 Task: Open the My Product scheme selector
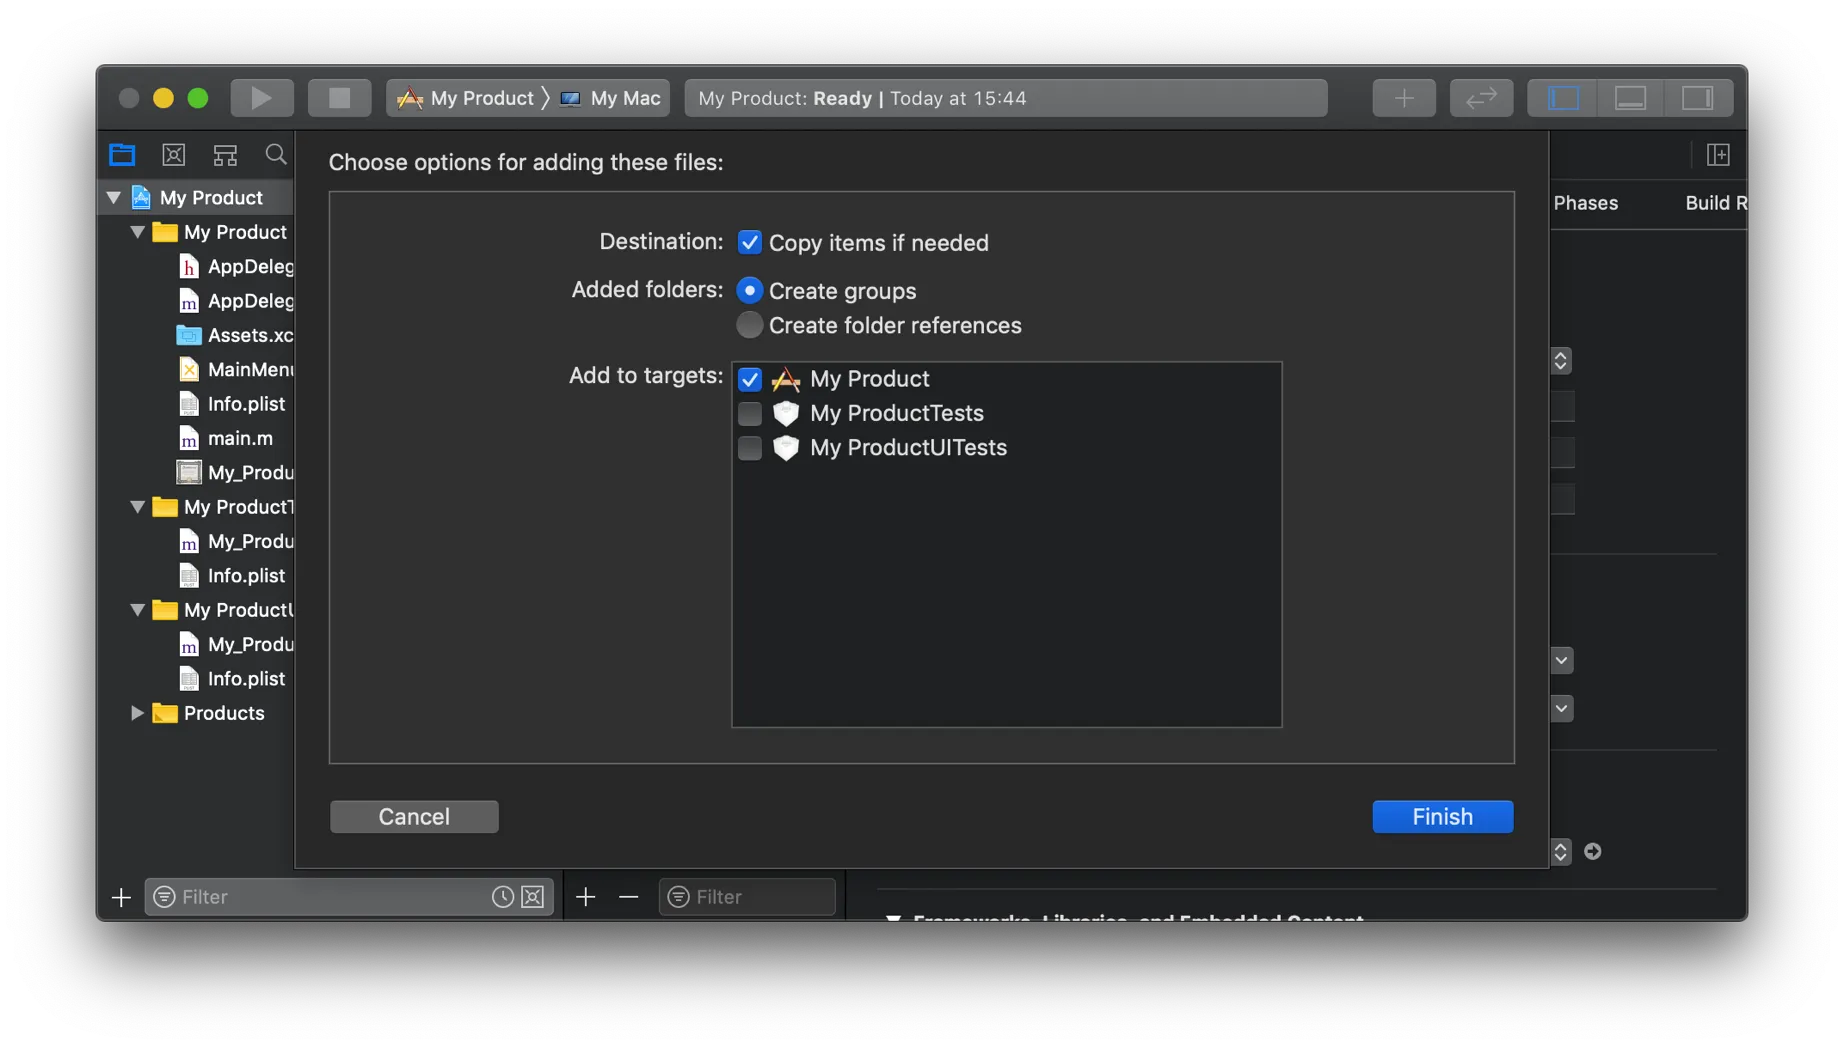point(467,98)
